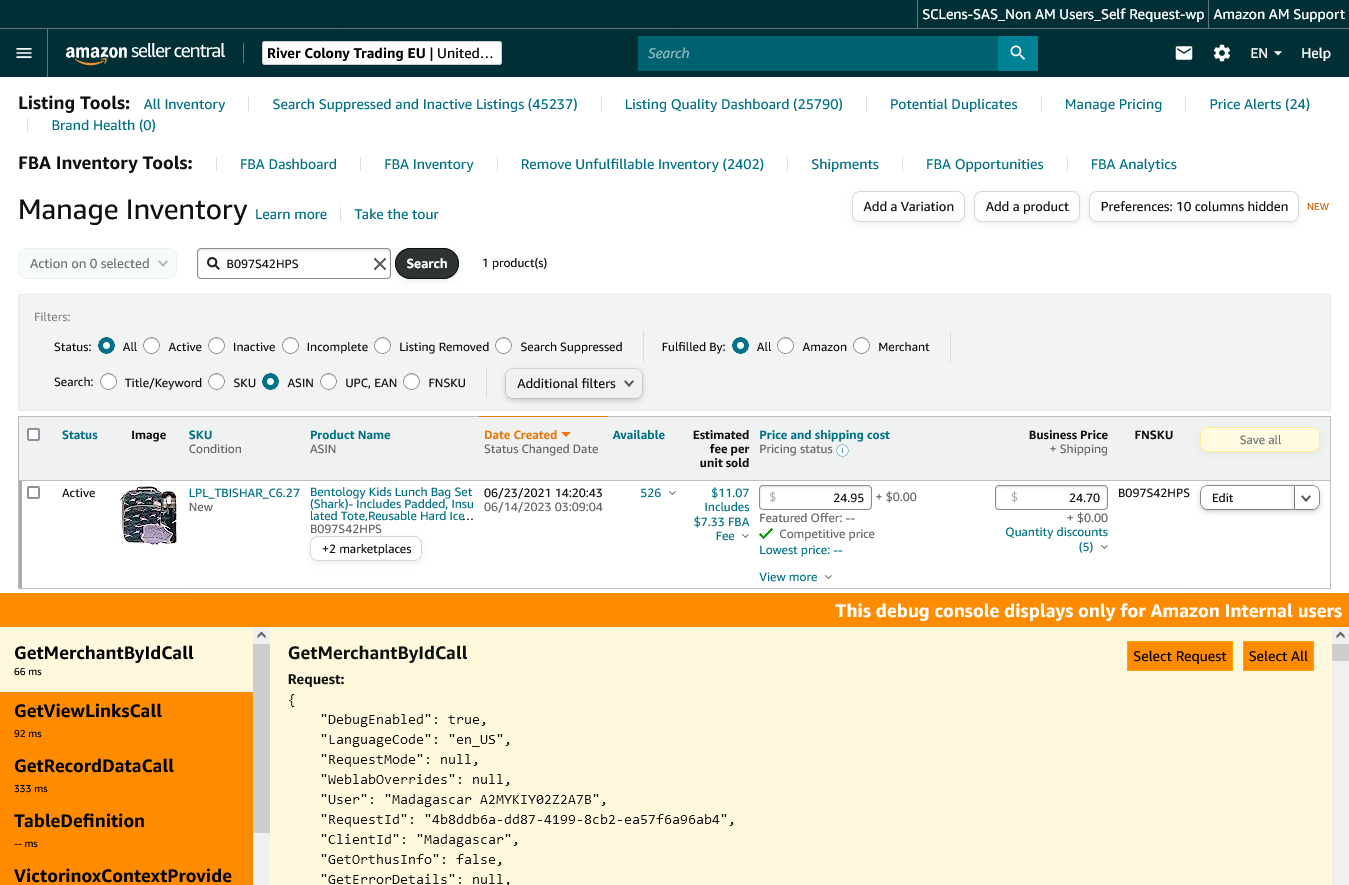Open All Inventory listing tool
Viewport: 1349px width, 885px height.
[x=184, y=104]
